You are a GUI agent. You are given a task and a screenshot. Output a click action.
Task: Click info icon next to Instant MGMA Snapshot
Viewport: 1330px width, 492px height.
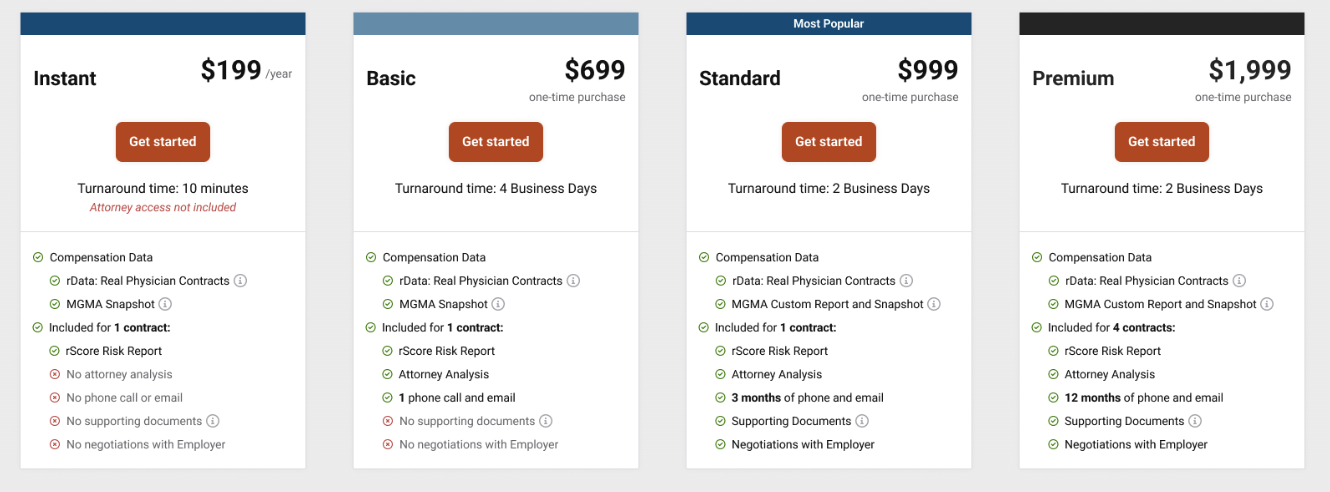point(166,304)
